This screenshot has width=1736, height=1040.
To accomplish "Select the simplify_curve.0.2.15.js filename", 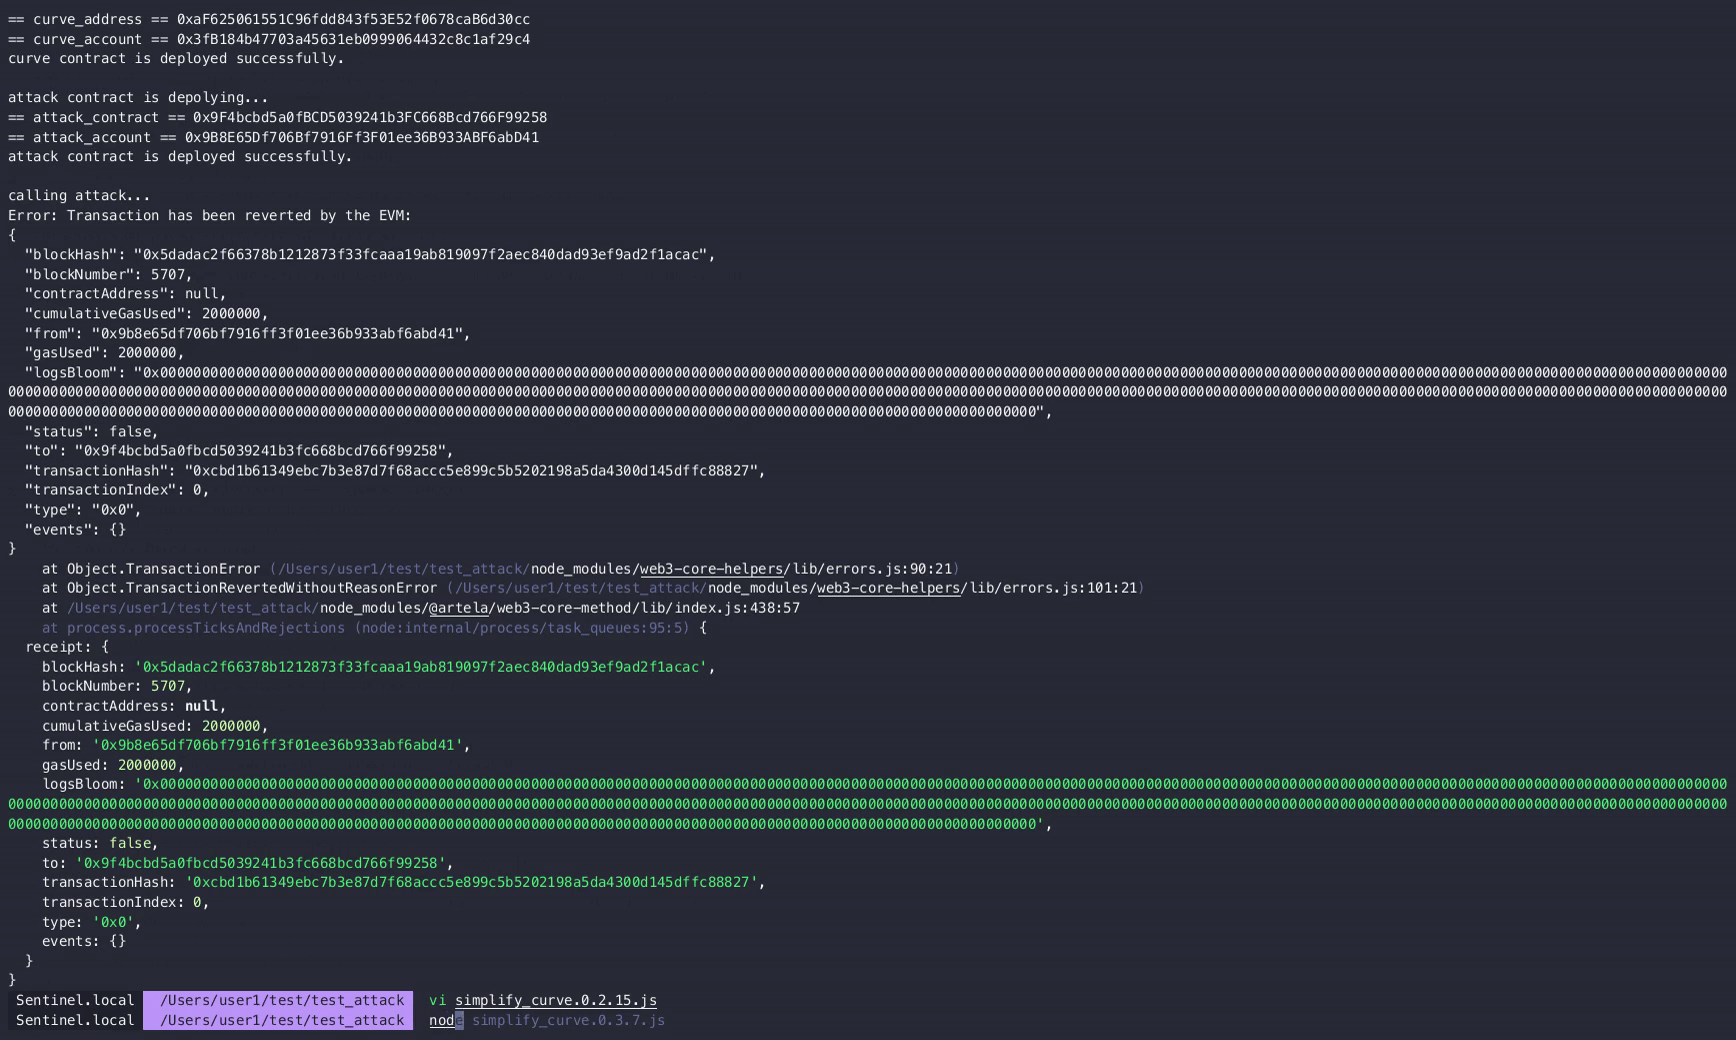I will (x=556, y=1000).
